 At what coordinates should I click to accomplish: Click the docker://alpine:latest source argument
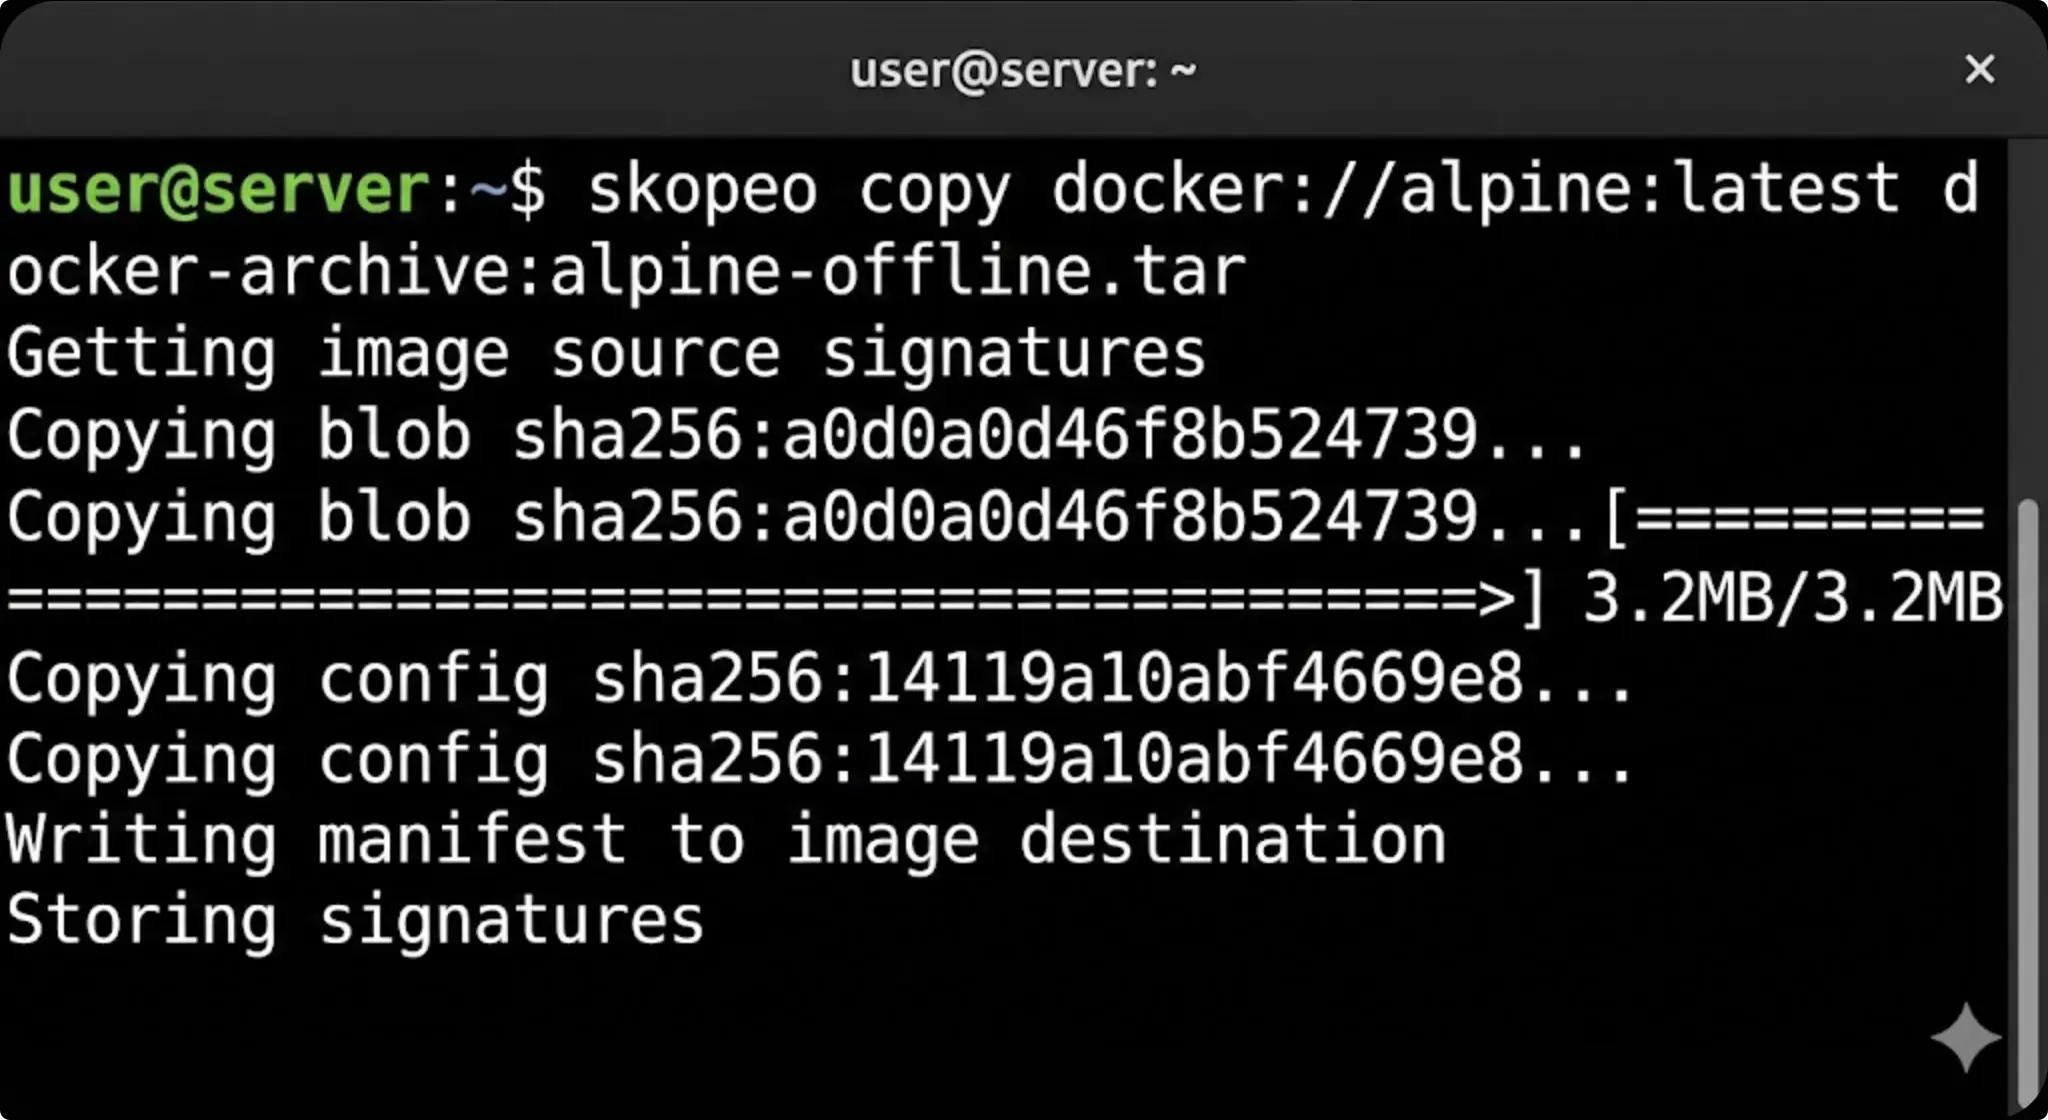coord(1475,190)
